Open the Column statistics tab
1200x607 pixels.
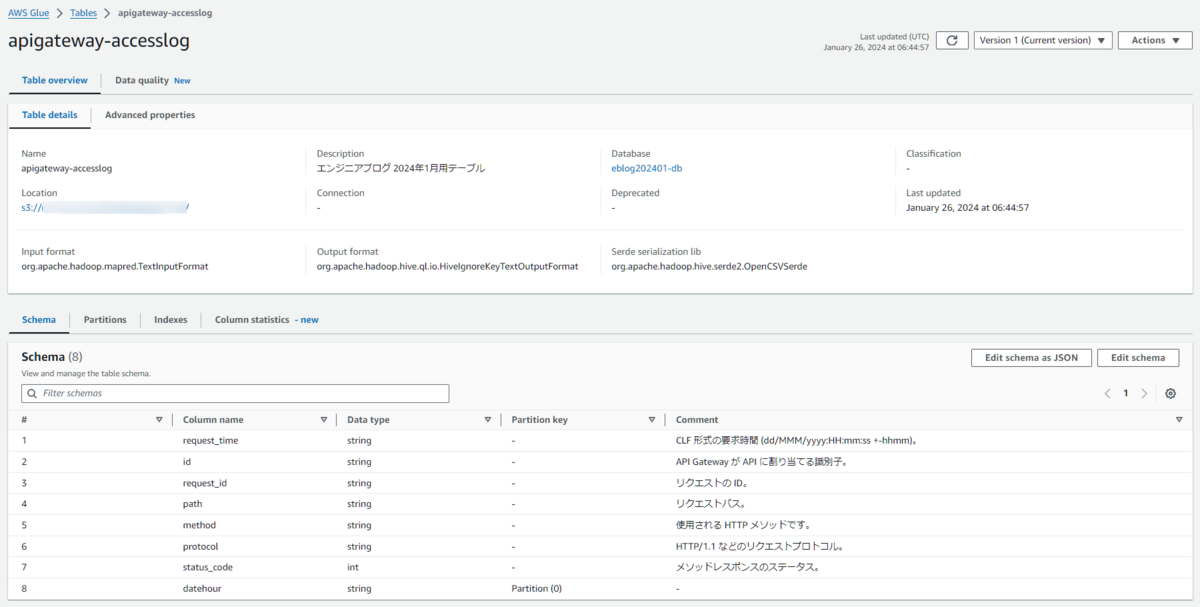coord(266,320)
